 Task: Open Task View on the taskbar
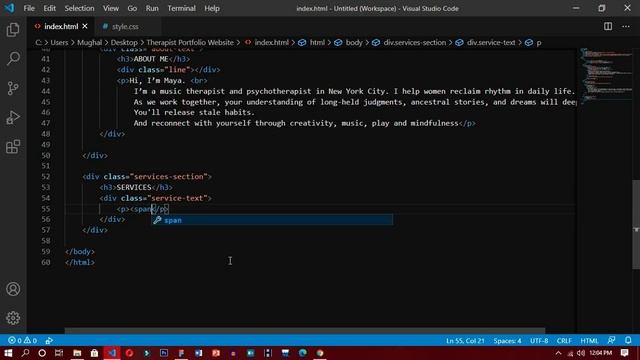click(x=59, y=353)
